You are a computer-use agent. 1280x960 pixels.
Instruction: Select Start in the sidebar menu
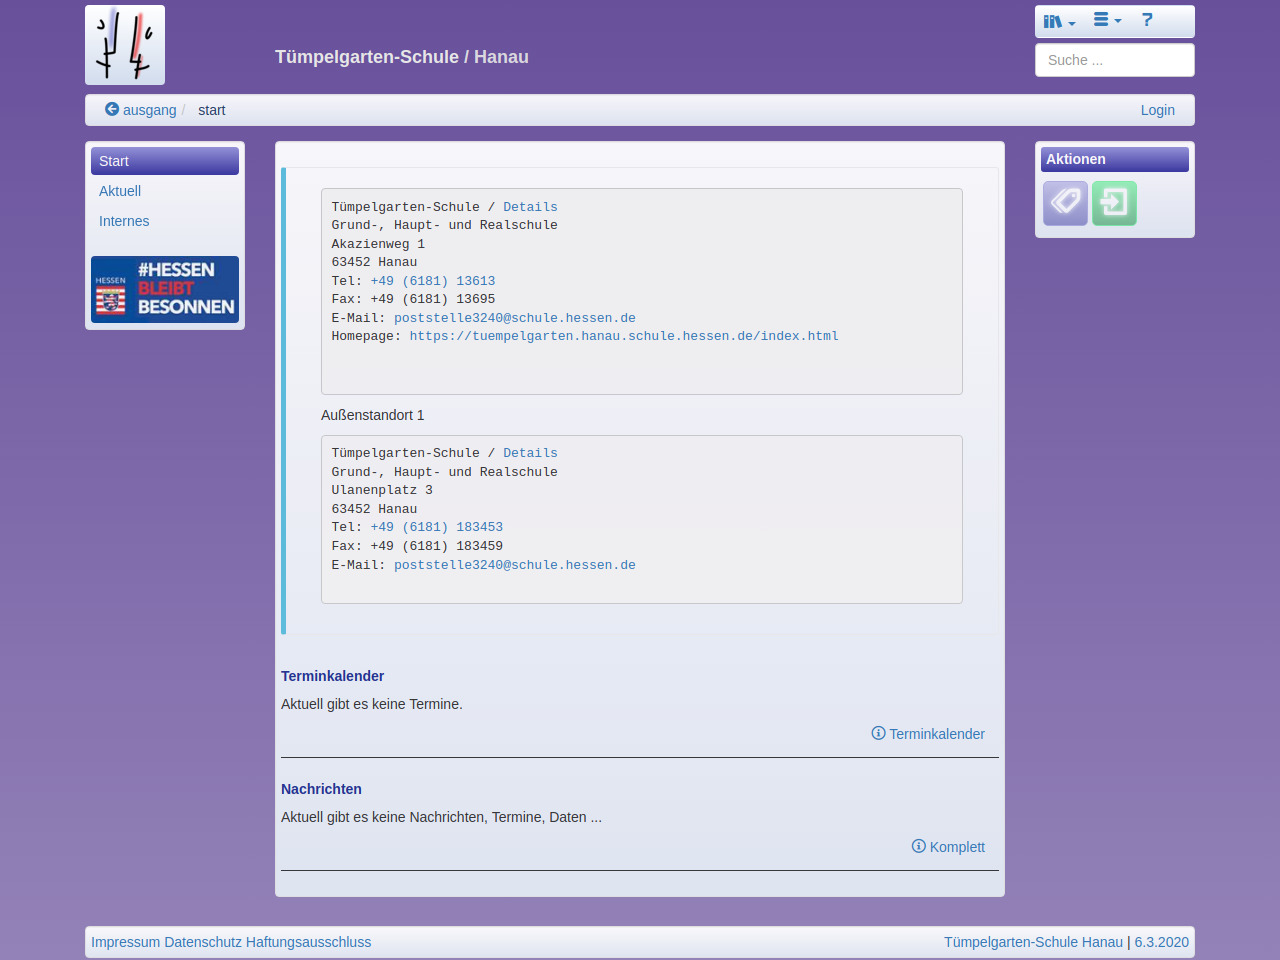click(x=165, y=161)
